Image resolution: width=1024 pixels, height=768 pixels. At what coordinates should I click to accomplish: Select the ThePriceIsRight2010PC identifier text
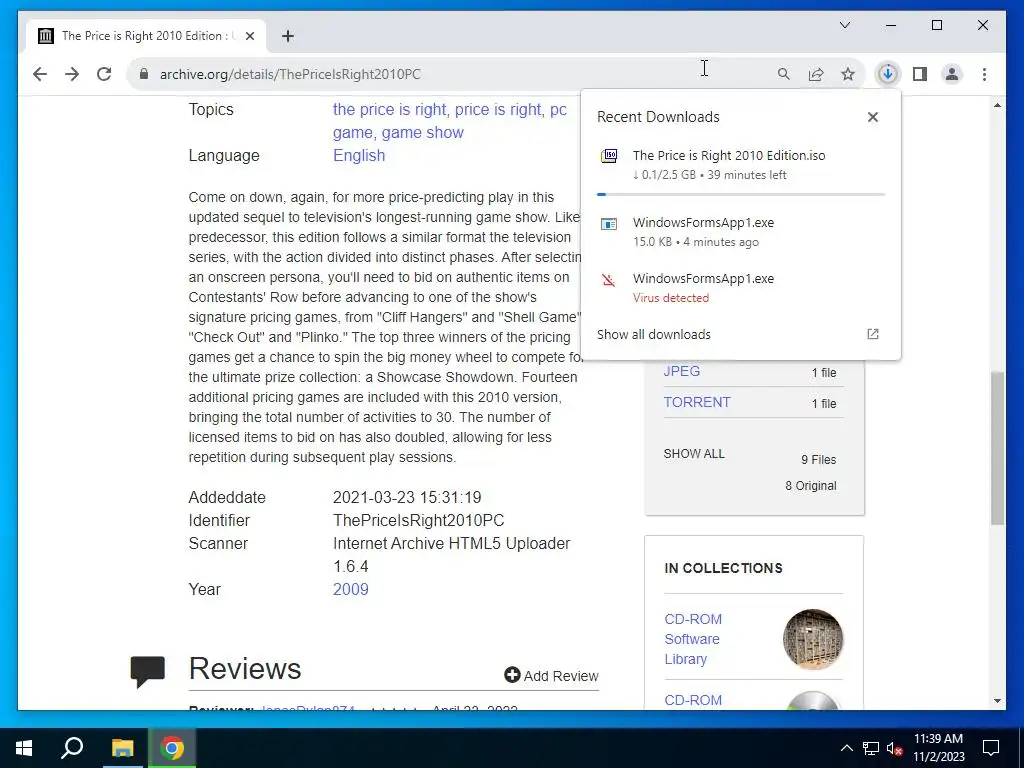click(419, 520)
